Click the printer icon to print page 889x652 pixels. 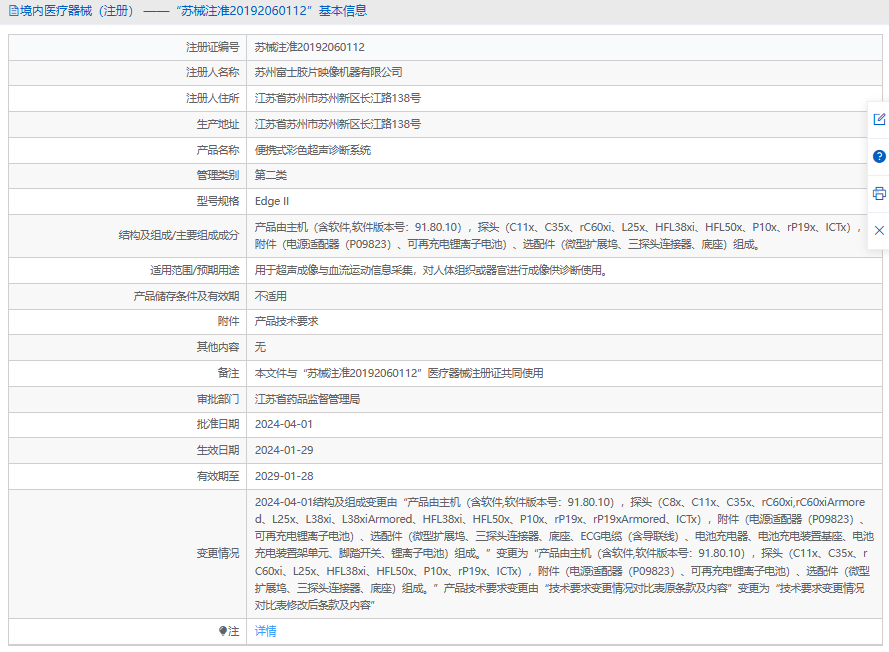tap(879, 193)
